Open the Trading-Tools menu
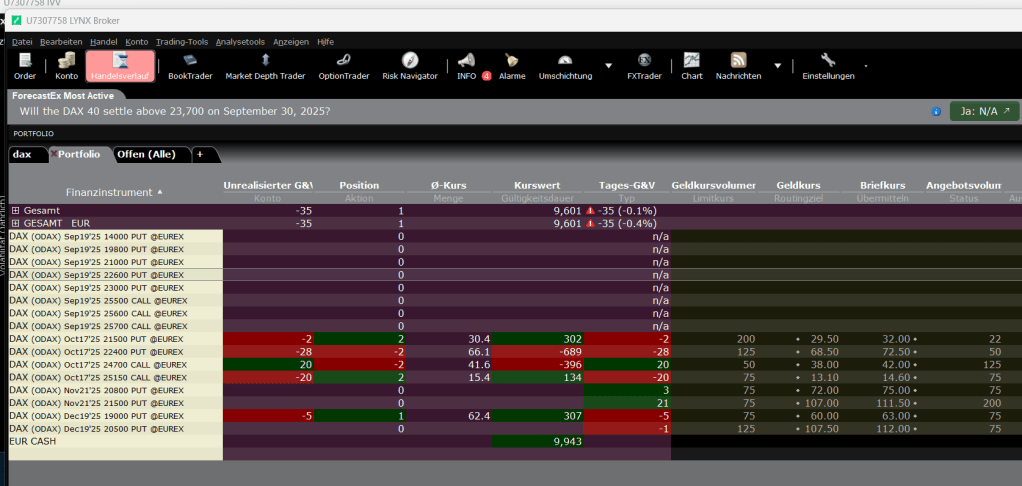Viewport: 1022px width, 486px height. [182, 42]
